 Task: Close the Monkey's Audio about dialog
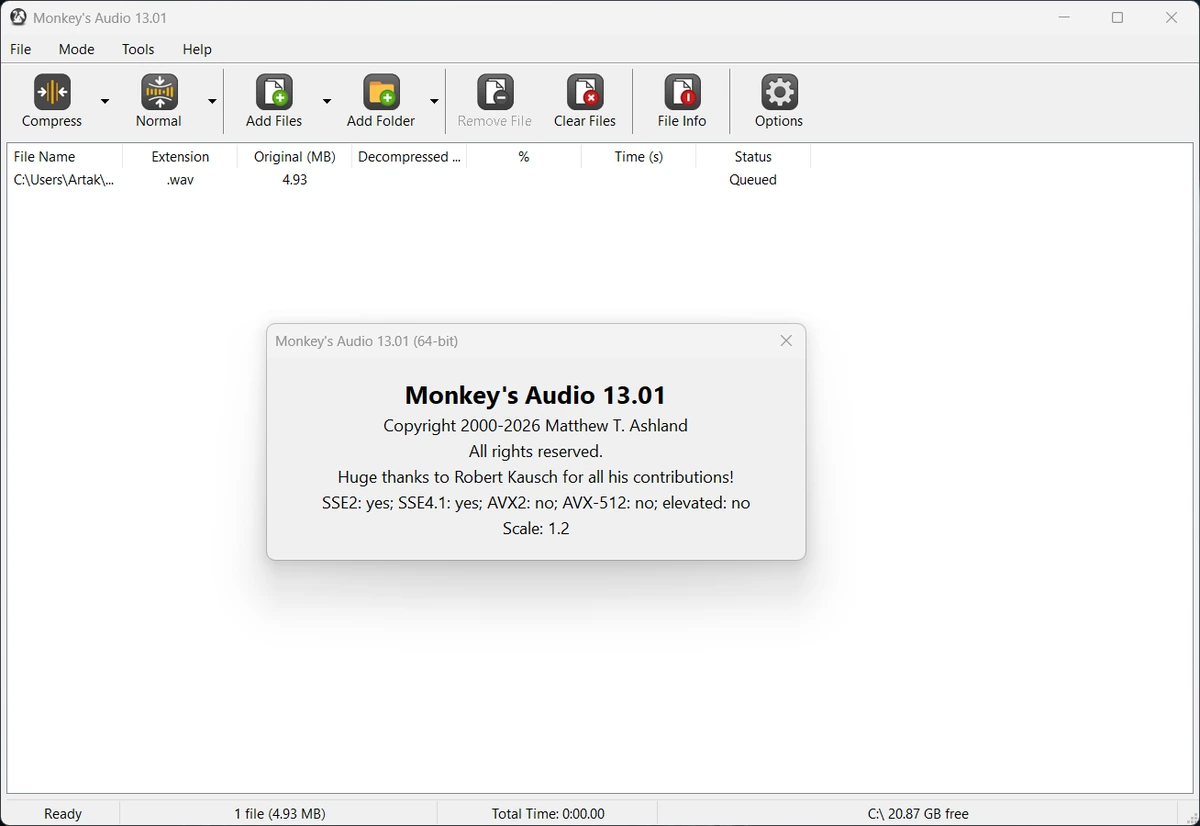point(786,341)
